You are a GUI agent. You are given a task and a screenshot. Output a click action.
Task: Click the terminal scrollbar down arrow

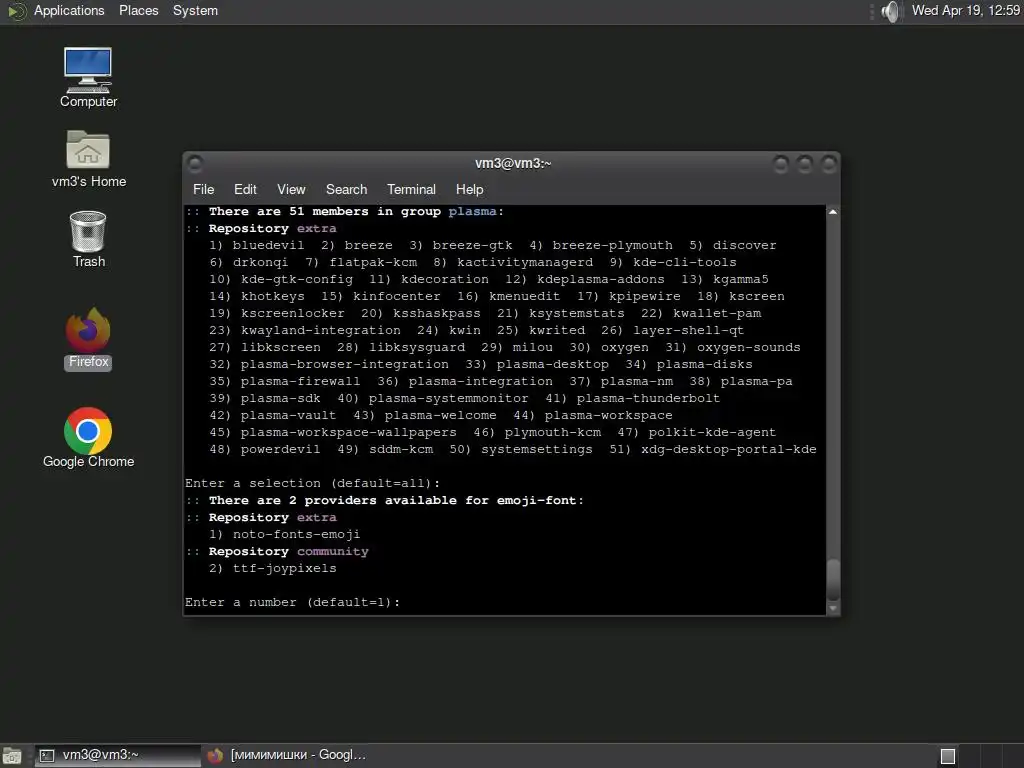[833, 608]
